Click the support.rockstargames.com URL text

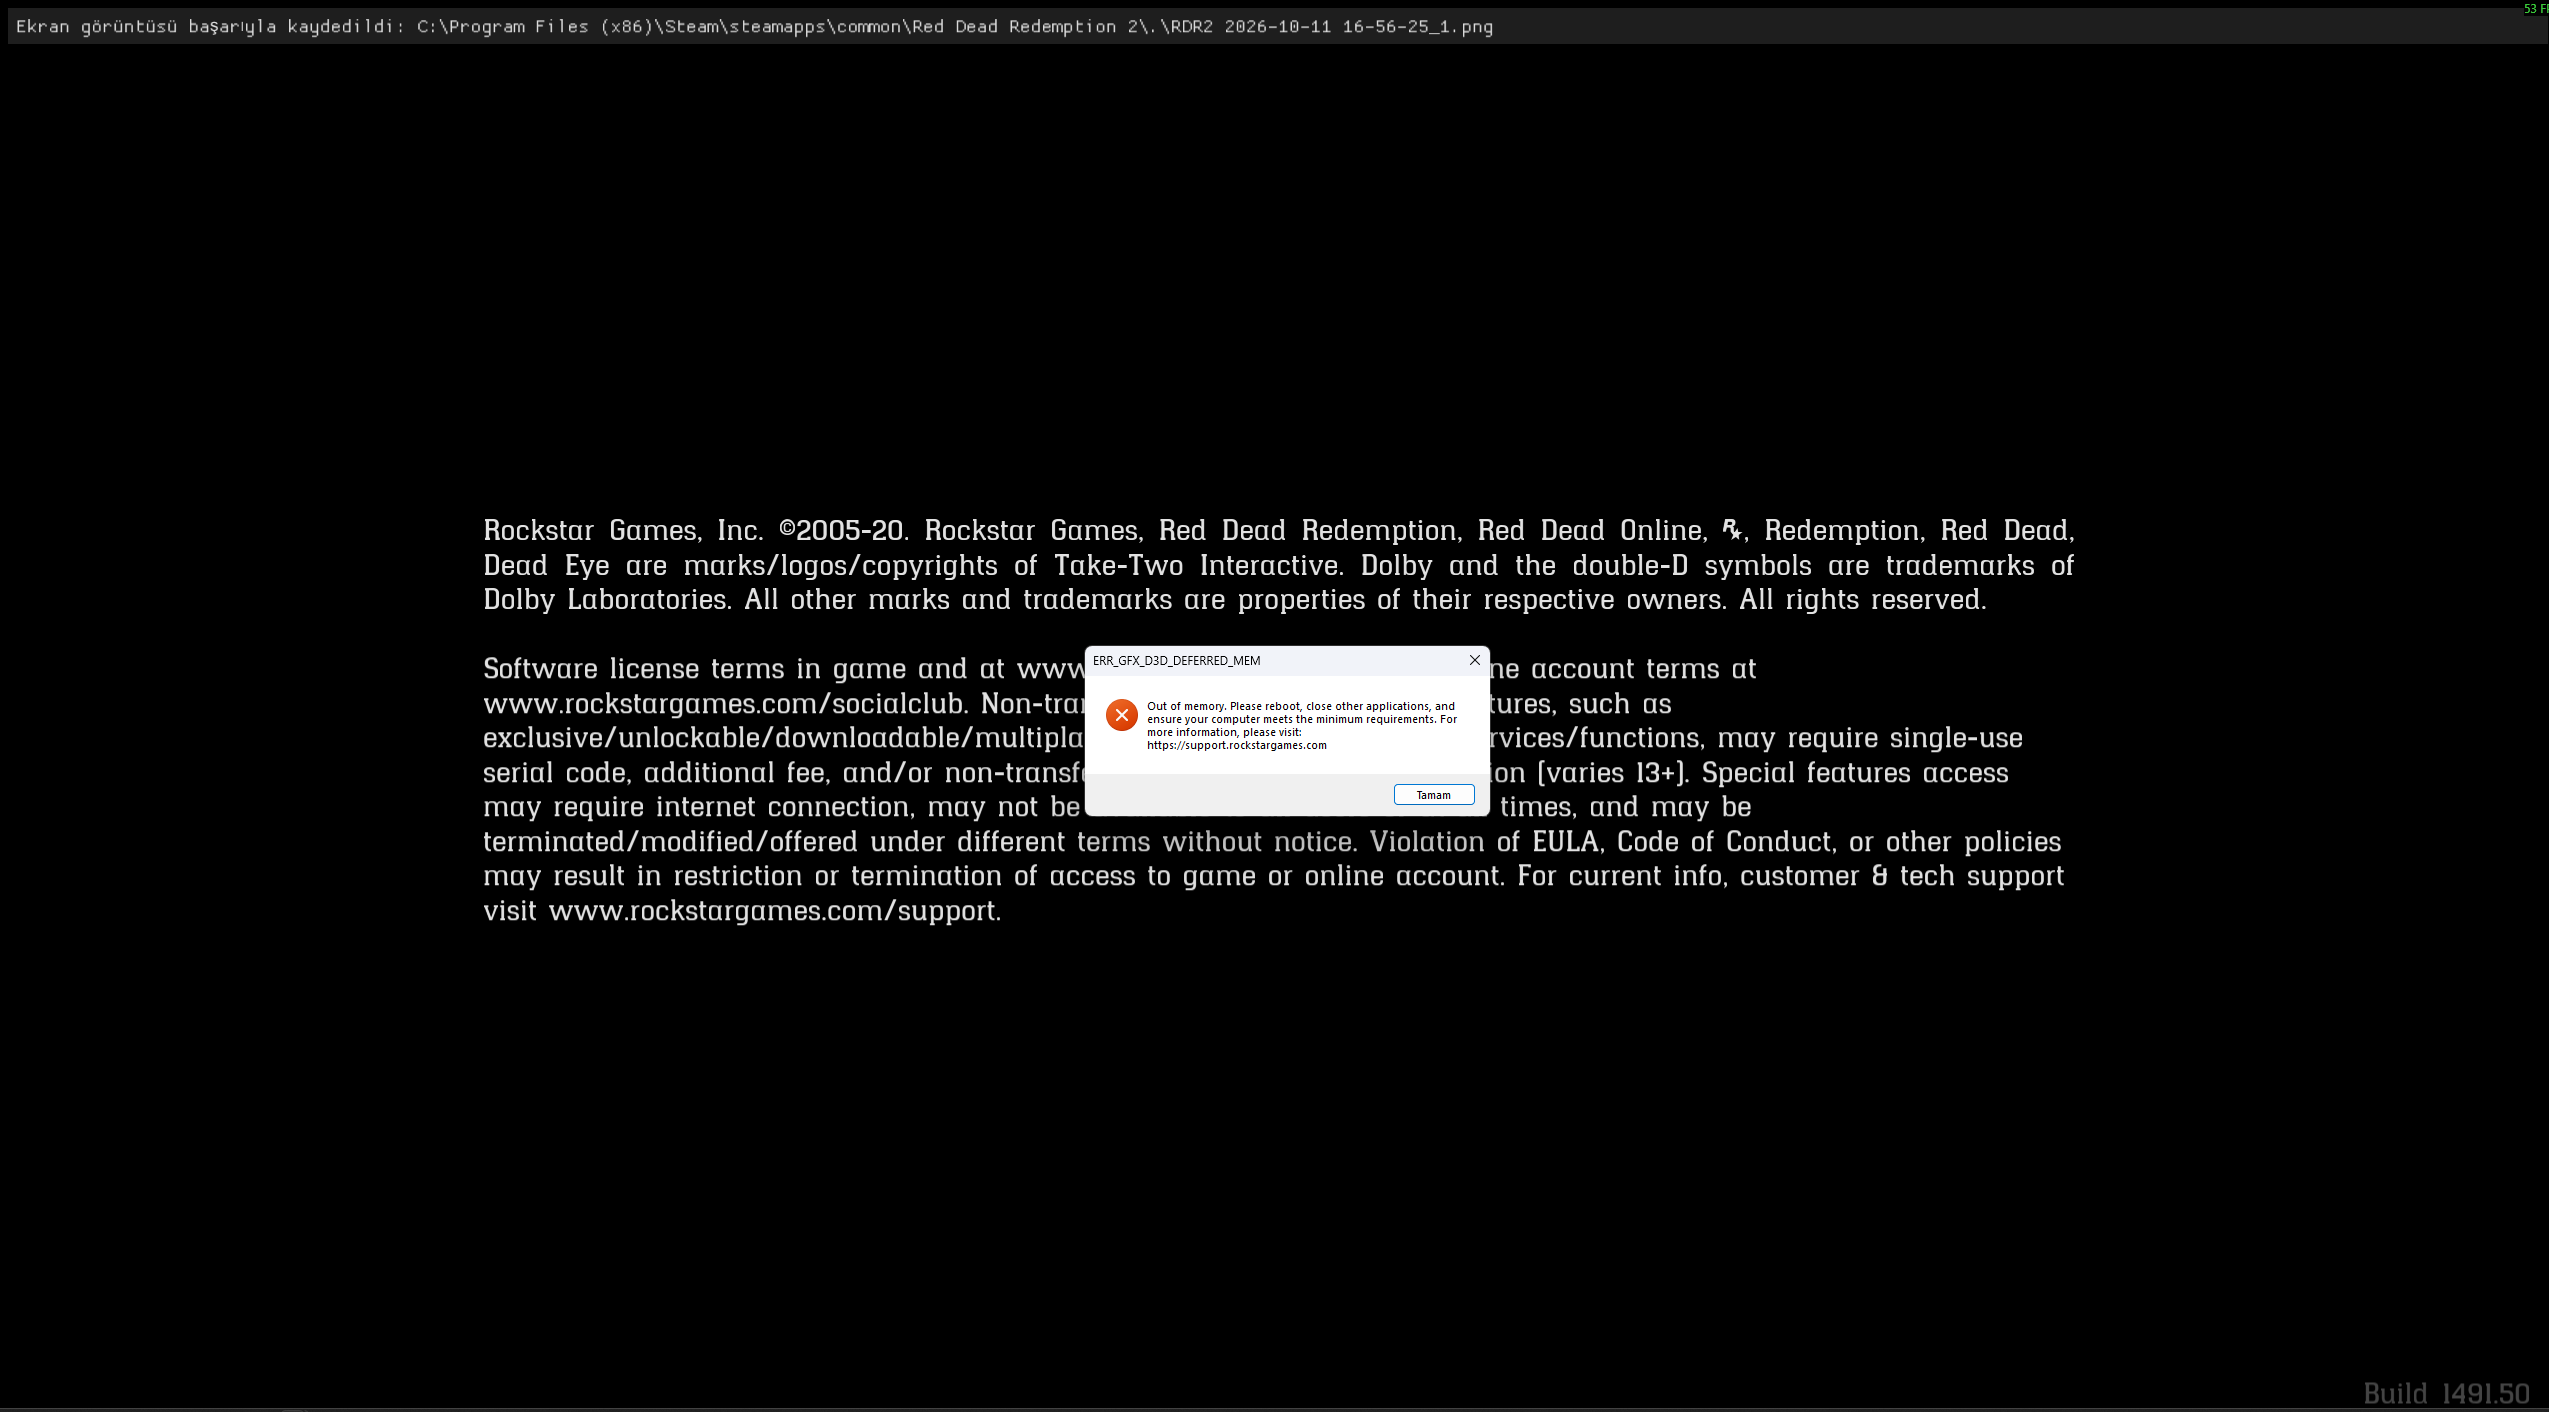coord(1236,745)
